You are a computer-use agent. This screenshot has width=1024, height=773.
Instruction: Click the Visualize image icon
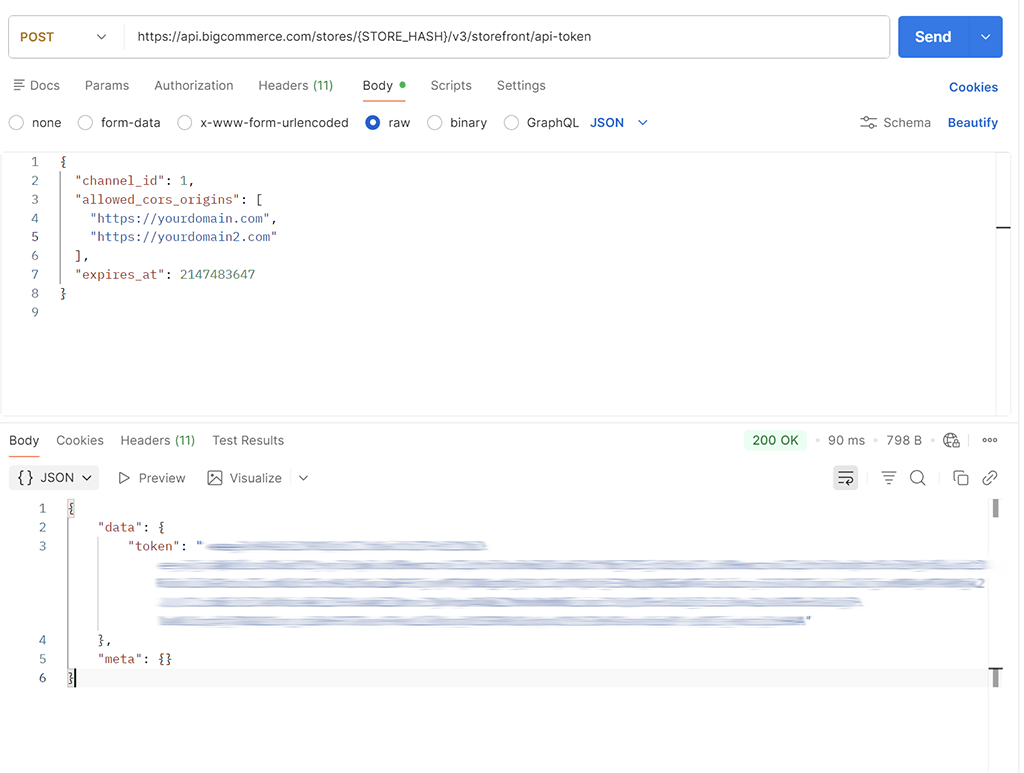pyautogui.click(x=215, y=478)
